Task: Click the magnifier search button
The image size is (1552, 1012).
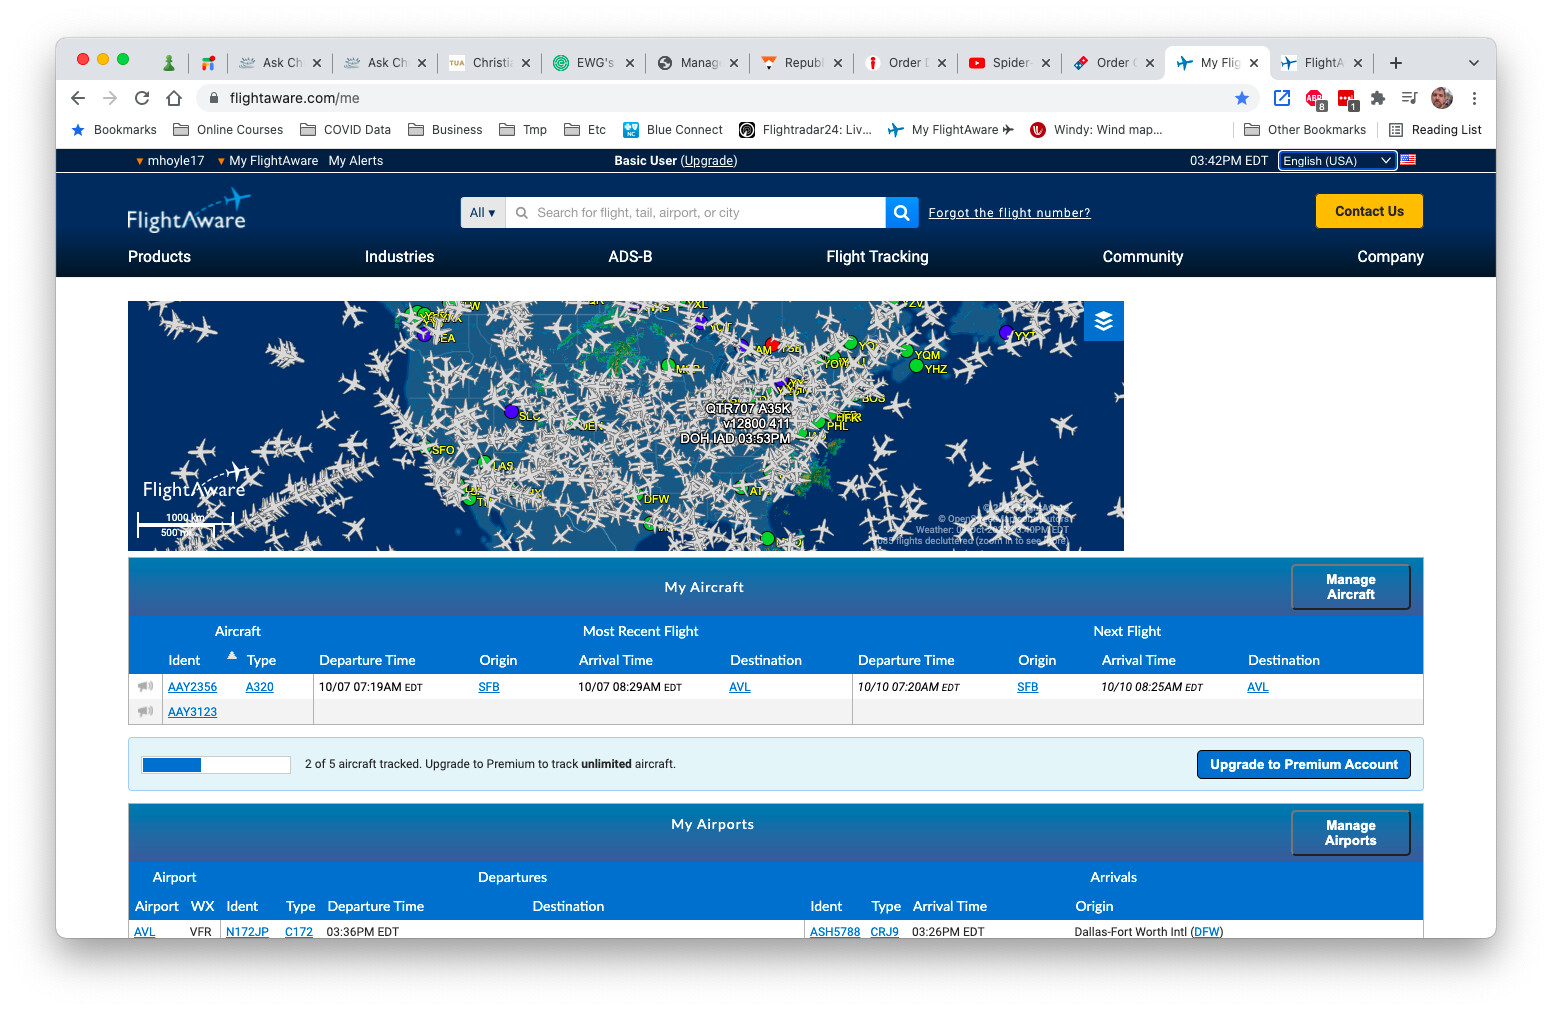Action: pyautogui.click(x=901, y=212)
